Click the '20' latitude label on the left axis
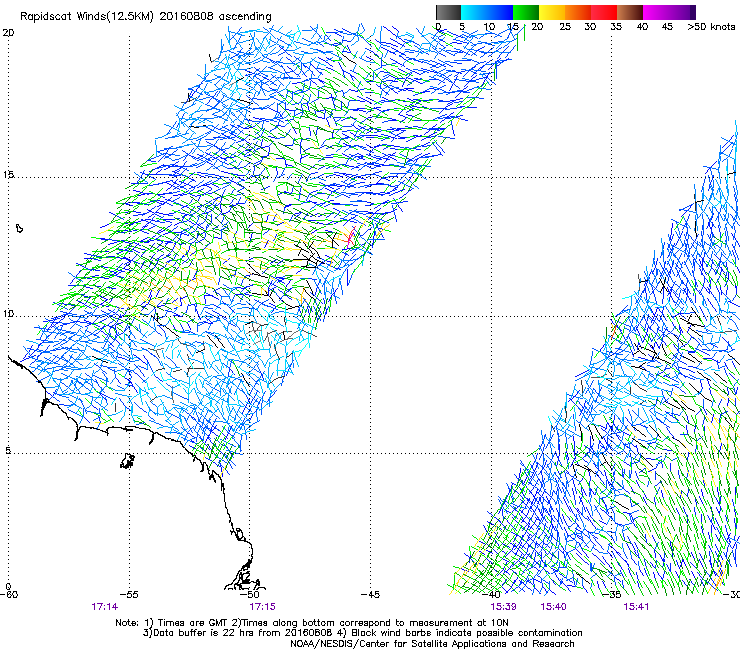The width and height of the screenshot is (740, 650). click(x=8, y=33)
